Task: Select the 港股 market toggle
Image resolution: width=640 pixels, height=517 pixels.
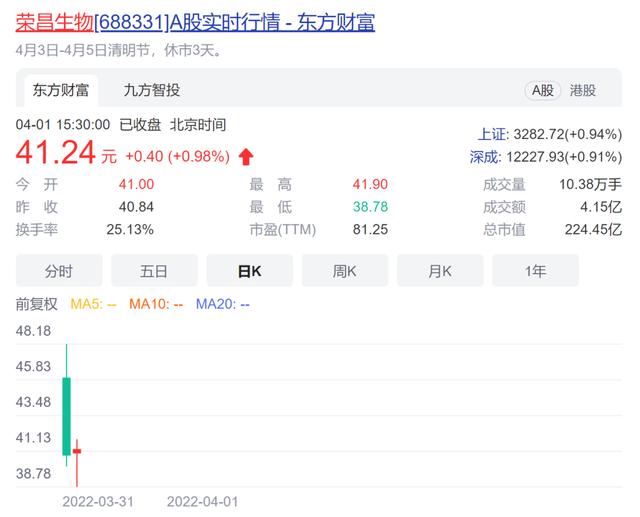Action: (582, 90)
